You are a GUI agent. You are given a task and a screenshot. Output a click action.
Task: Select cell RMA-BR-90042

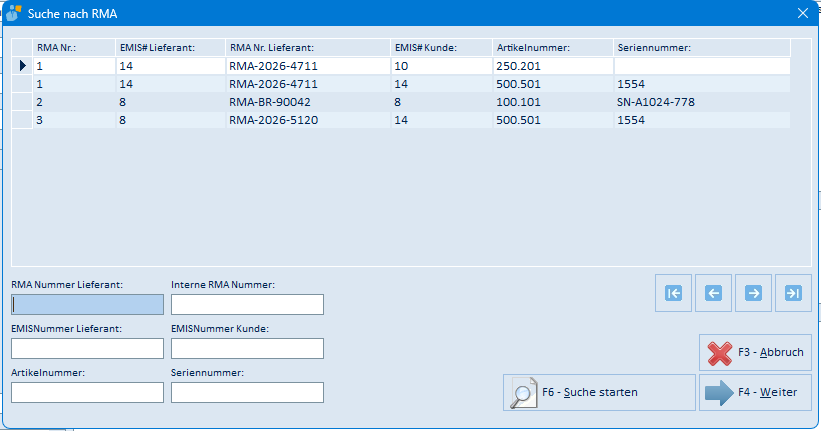(308, 102)
